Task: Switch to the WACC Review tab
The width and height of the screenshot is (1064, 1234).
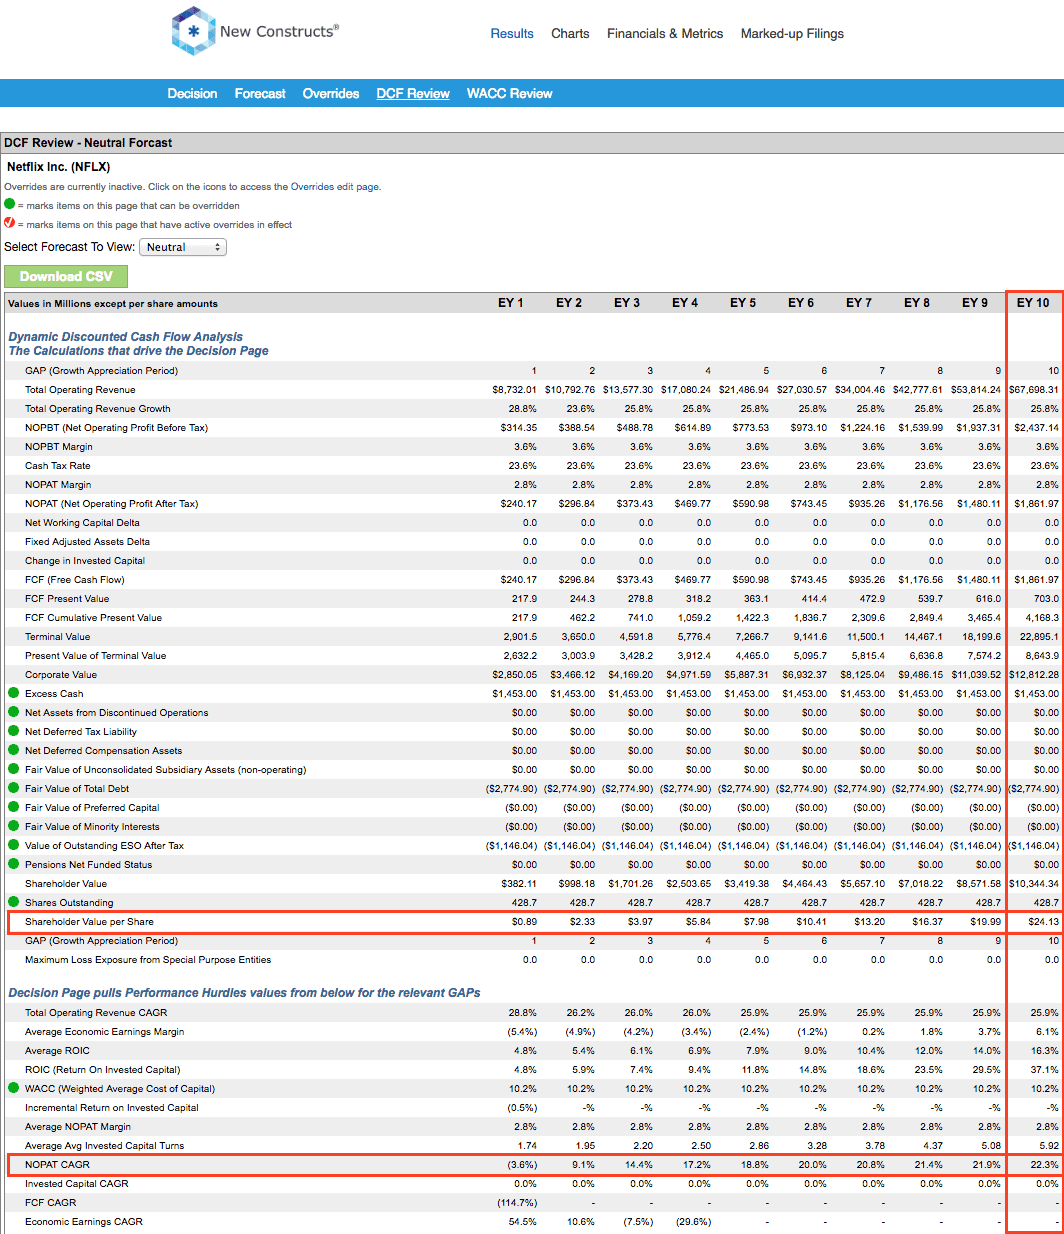Action: click(x=510, y=93)
